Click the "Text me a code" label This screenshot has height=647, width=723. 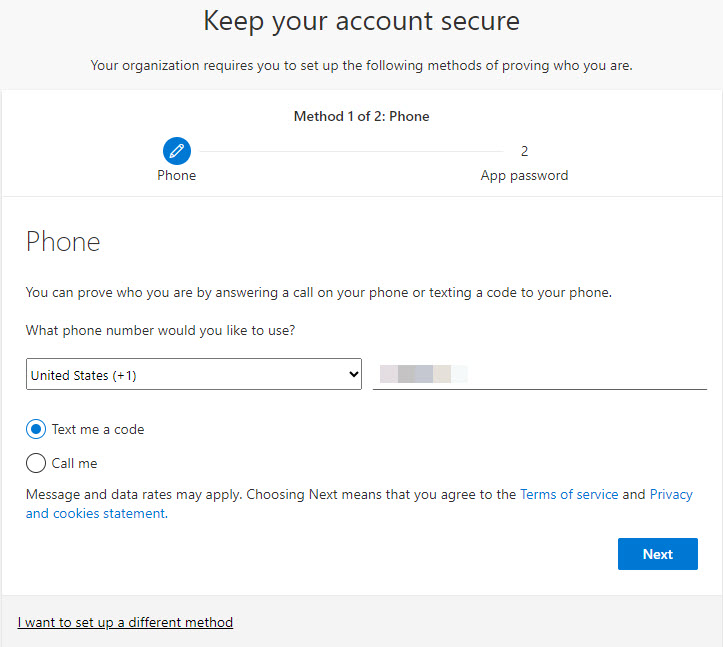[98, 429]
